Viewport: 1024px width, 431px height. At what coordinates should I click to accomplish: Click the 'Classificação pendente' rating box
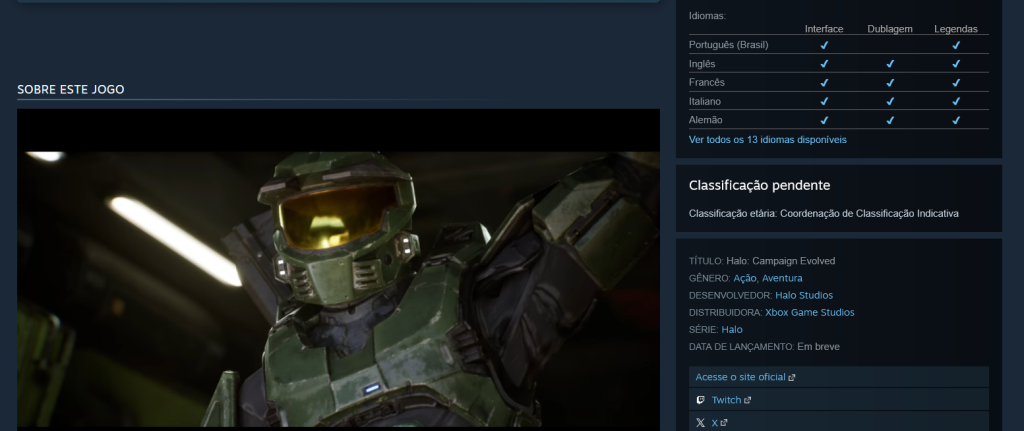(x=838, y=198)
